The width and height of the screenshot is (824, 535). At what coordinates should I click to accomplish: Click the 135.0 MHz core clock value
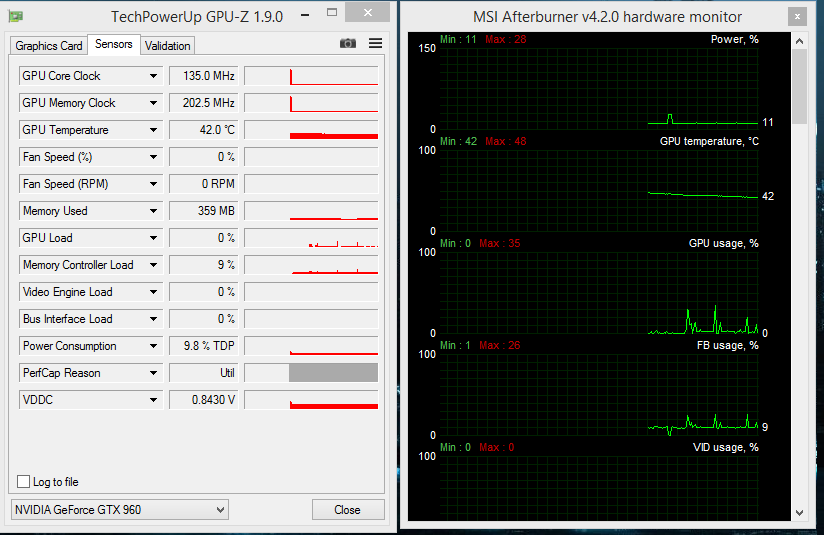click(203, 76)
